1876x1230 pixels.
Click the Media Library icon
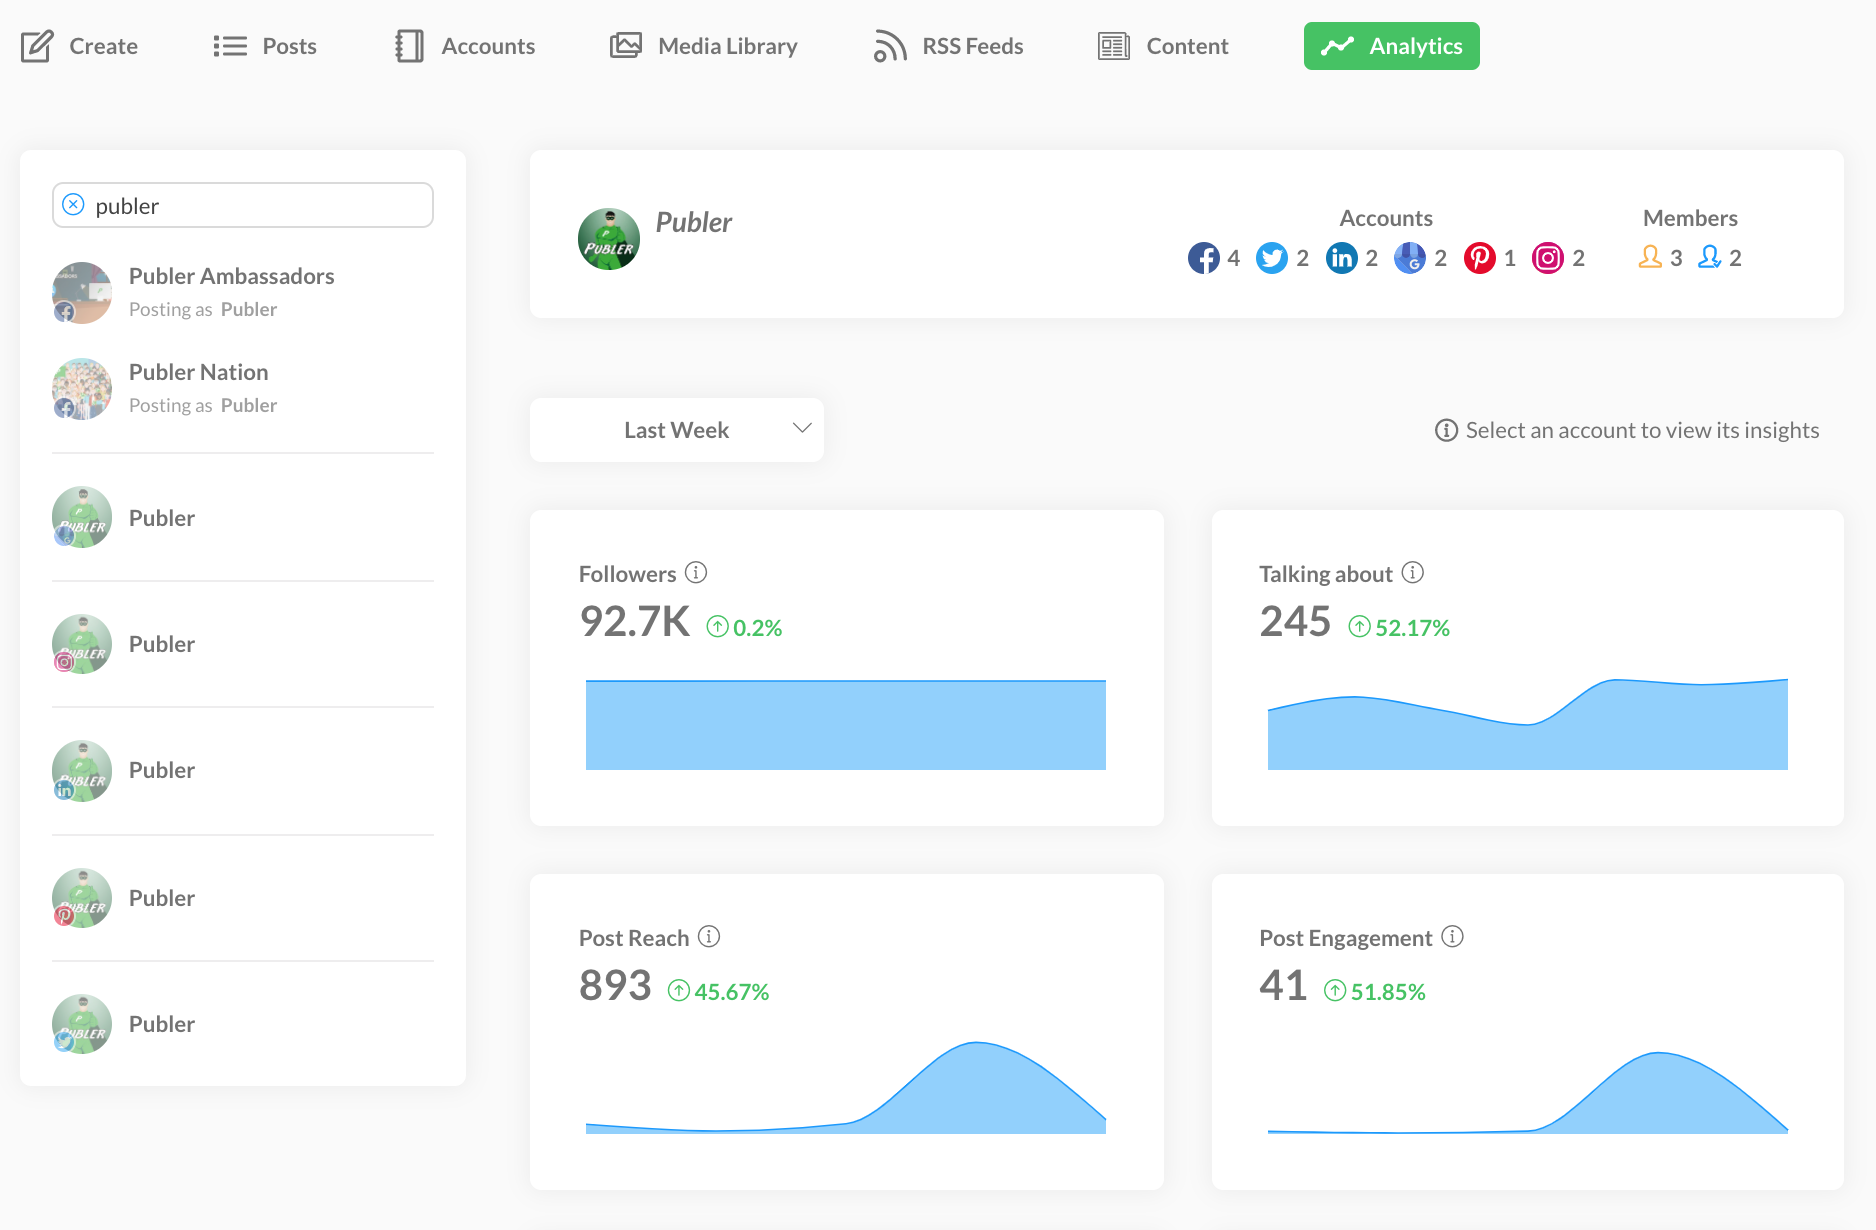(625, 45)
